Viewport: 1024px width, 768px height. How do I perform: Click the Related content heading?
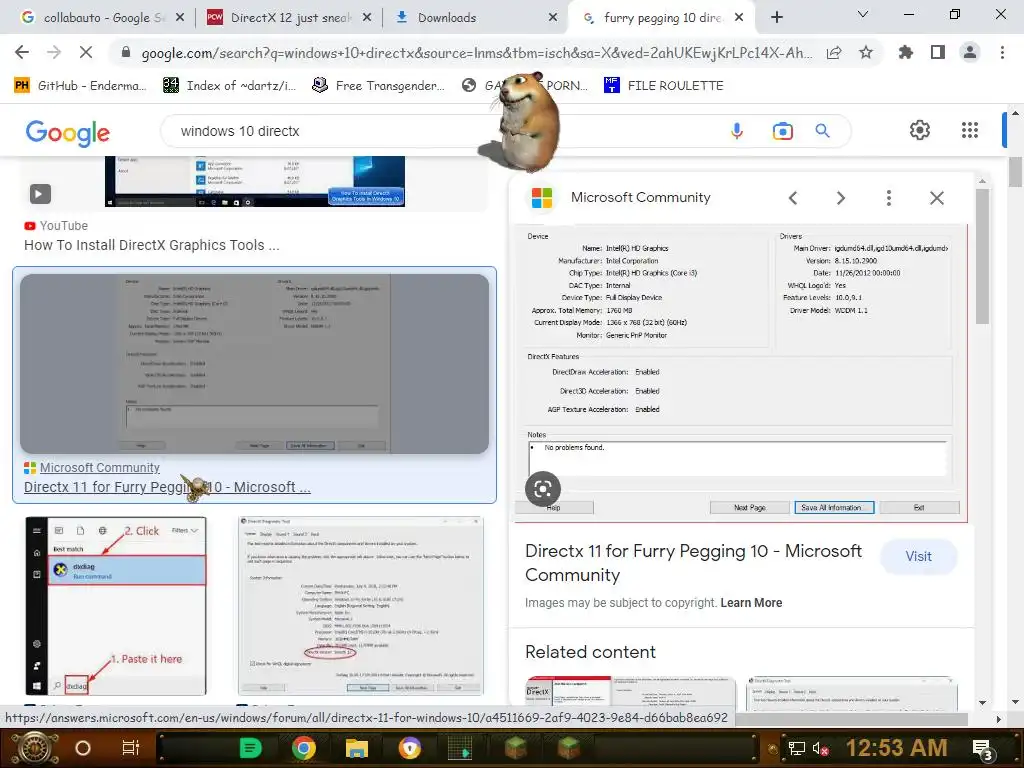[590, 652]
